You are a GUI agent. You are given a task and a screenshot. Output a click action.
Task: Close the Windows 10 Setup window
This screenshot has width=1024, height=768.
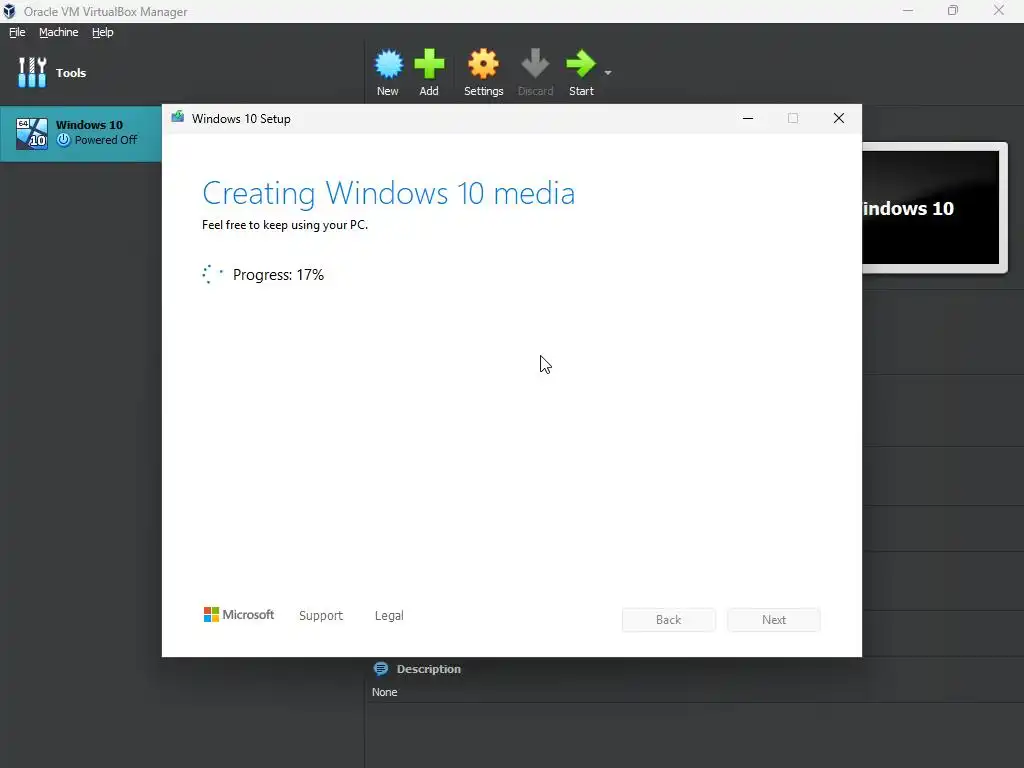pyautogui.click(x=839, y=118)
